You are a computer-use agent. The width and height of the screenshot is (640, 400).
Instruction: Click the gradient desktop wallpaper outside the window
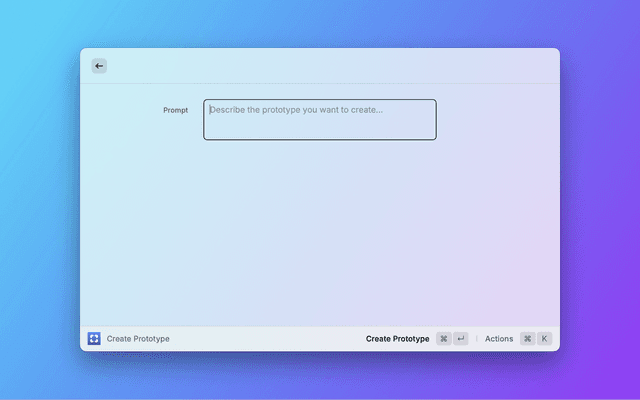click(x=40, y=200)
